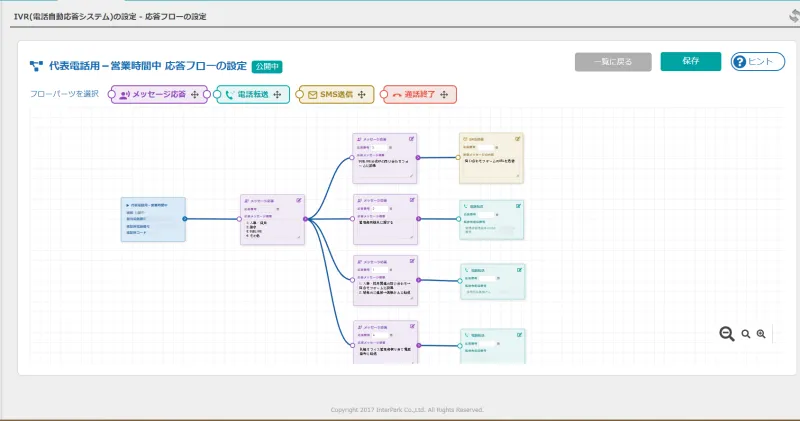Edit the second branch message node
The image size is (800, 421).
pos(412,200)
